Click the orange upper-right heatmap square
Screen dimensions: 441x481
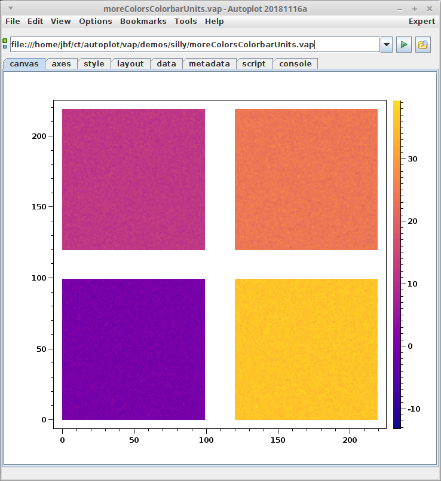(306, 179)
